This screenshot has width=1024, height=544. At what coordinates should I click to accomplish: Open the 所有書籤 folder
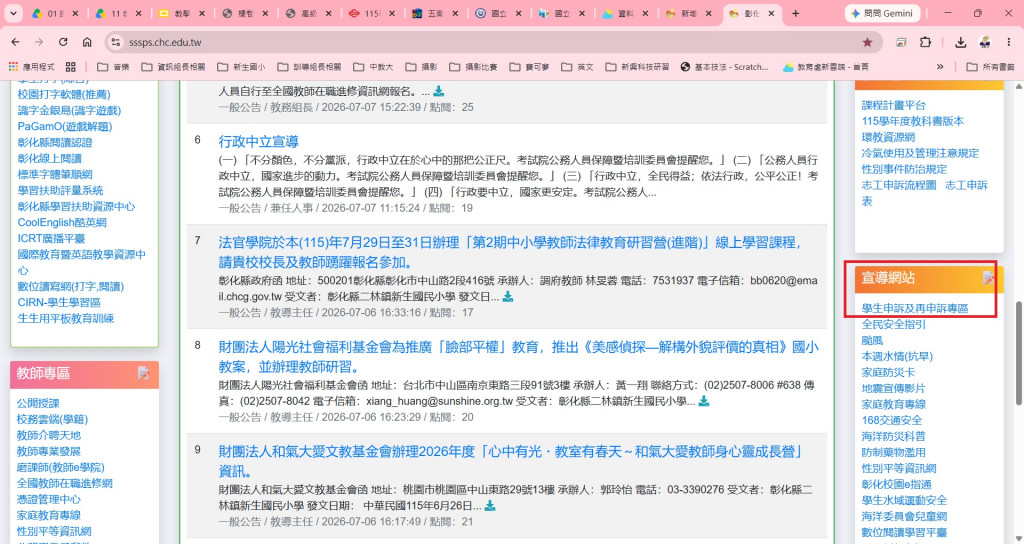(x=991, y=67)
